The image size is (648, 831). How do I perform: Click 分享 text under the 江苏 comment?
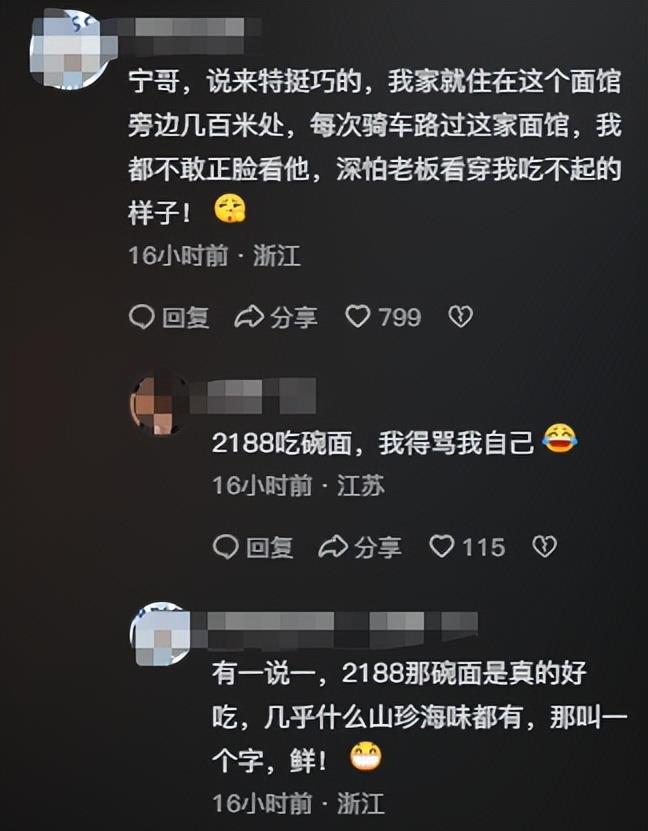[x=377, y=547]
